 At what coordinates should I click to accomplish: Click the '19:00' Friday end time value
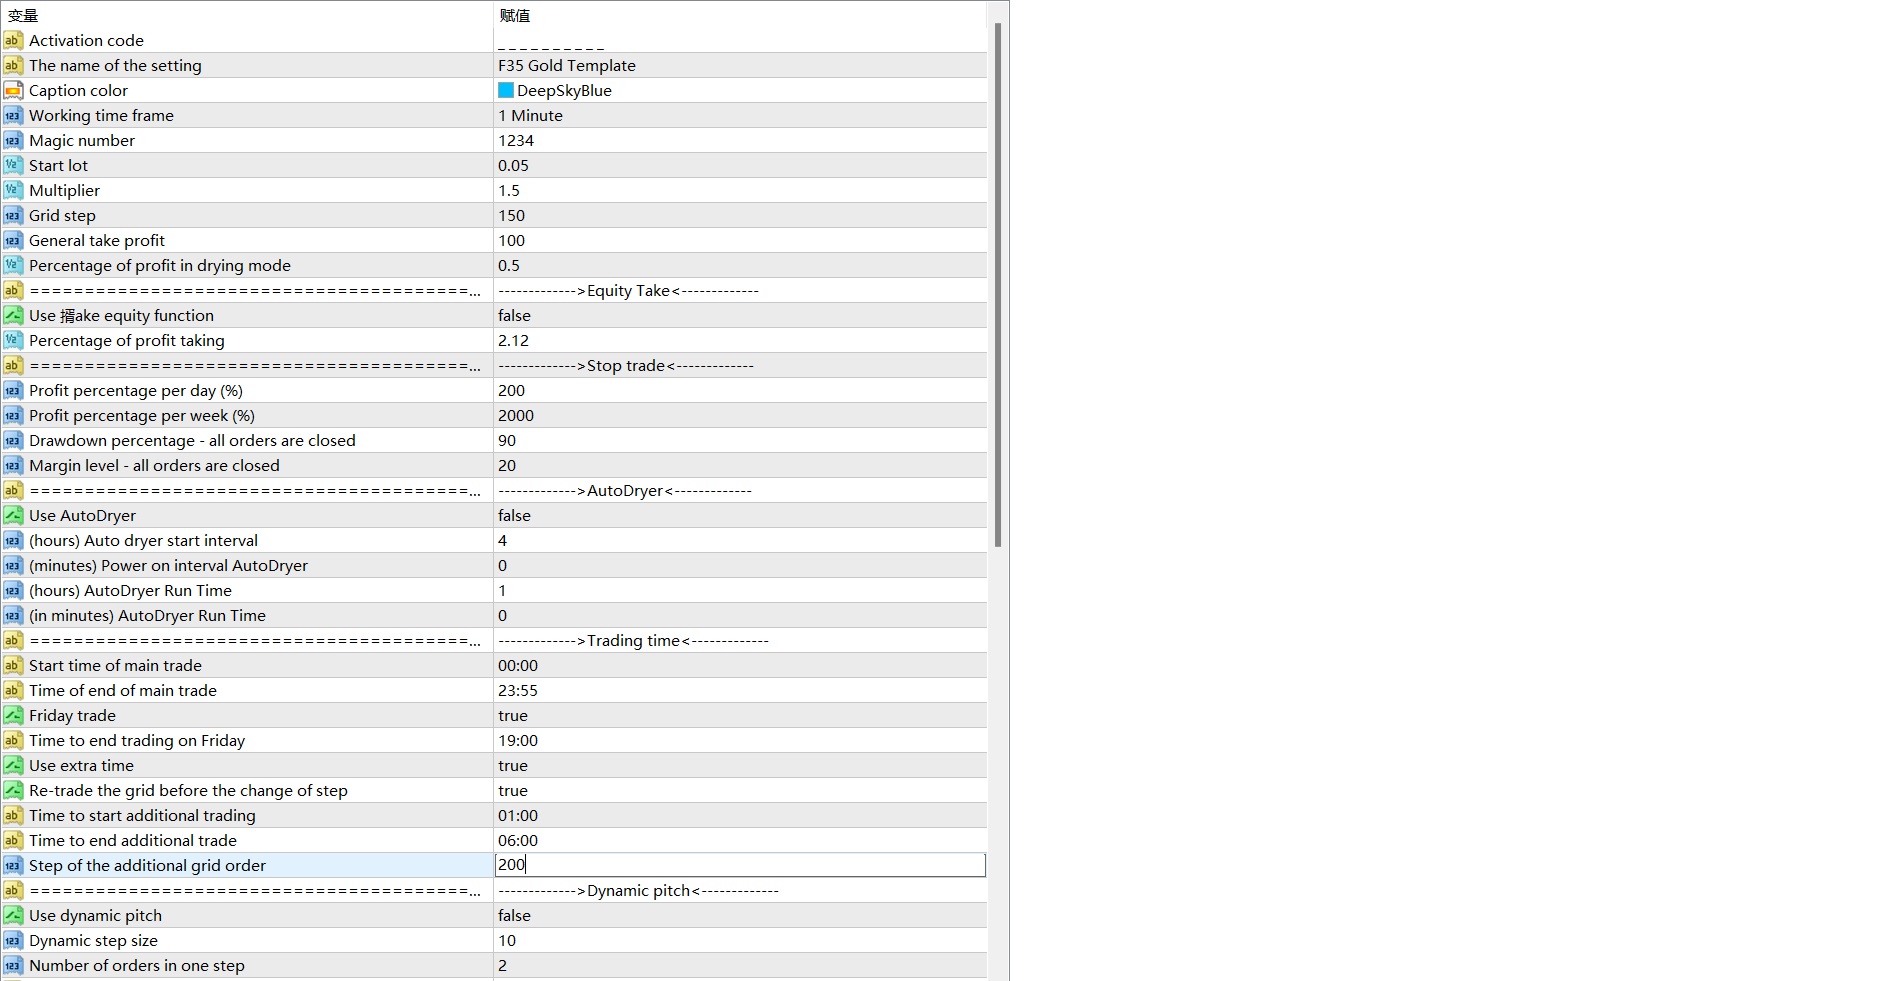tap(518, 740)
